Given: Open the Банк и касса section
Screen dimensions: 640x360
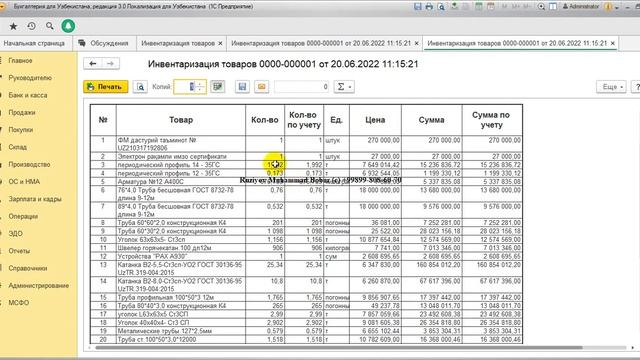Looking at the screenshot, I should pos(28,95).
